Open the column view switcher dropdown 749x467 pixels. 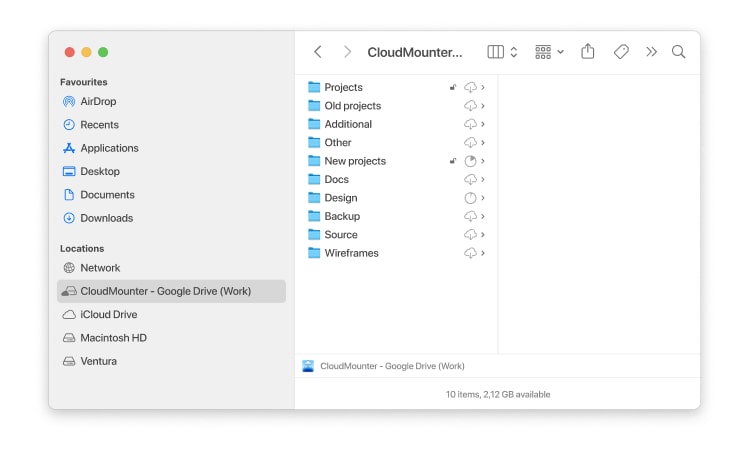502,52
